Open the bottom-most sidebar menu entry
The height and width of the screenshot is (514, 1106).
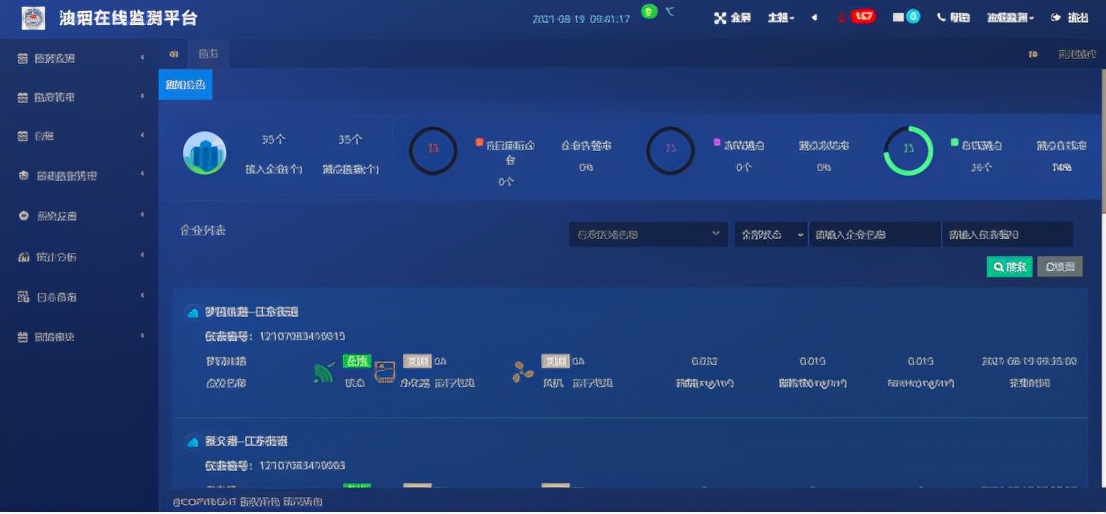(80, 337)
